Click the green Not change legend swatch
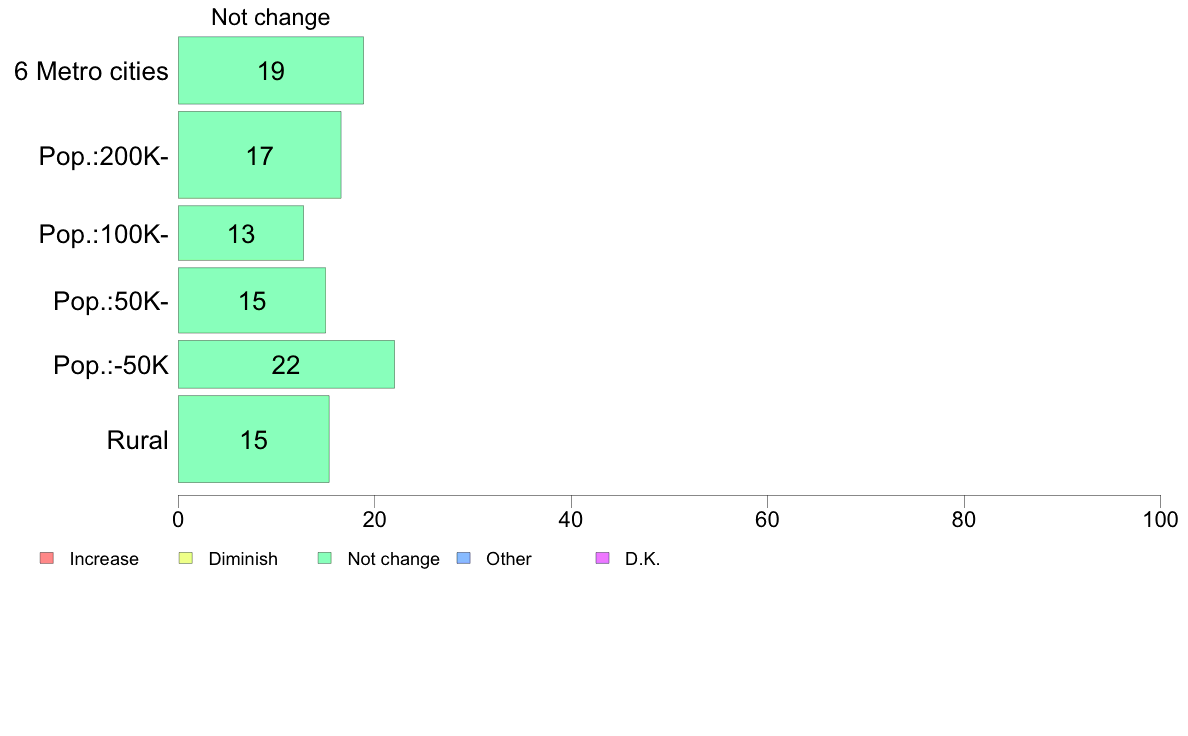 [x=325, y=559]
